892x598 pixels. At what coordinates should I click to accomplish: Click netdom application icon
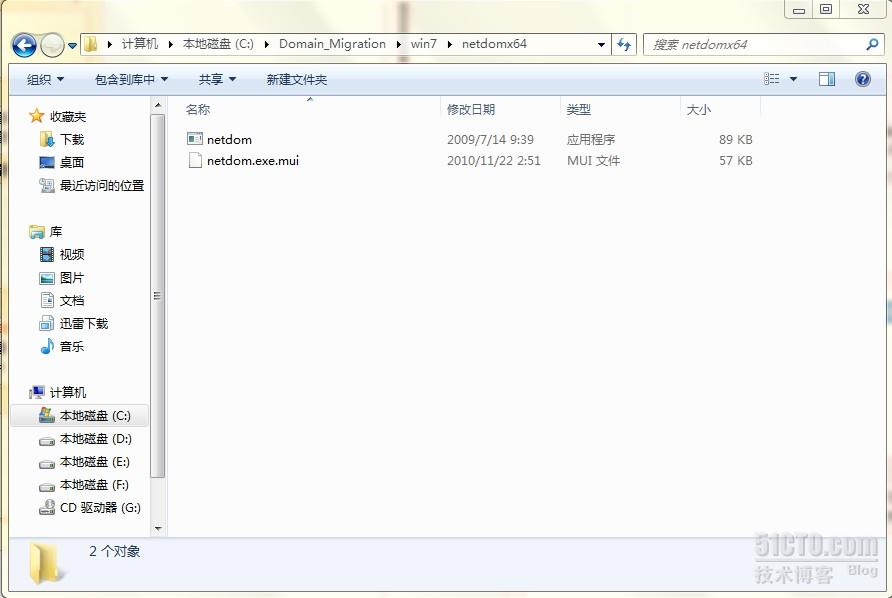click(195, 139)
